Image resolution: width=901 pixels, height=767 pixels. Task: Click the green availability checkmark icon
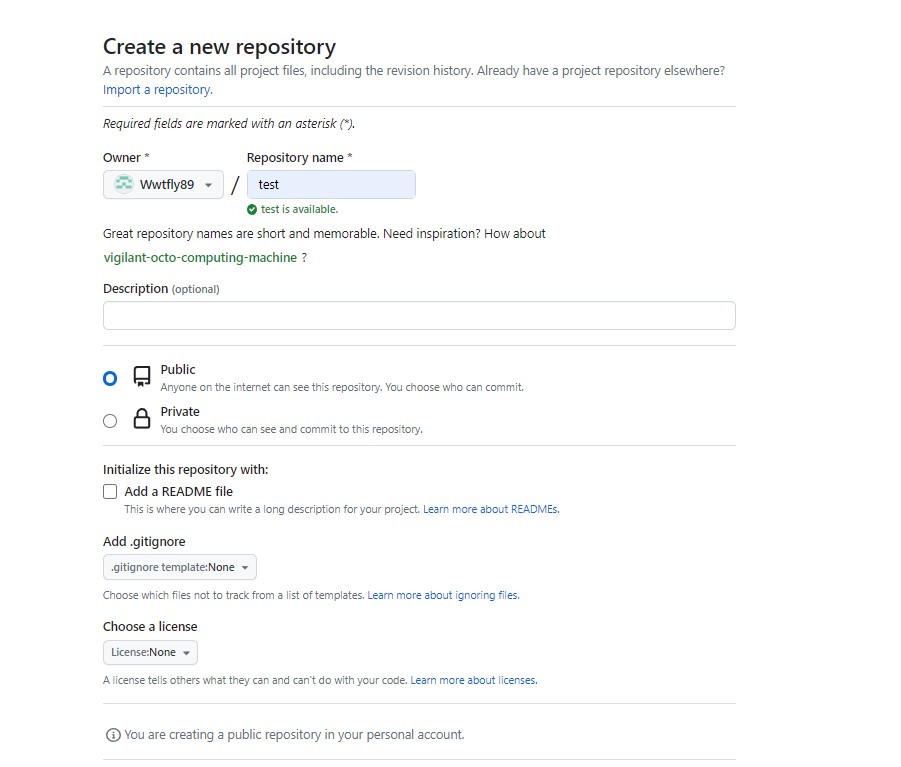pos(252,210)
